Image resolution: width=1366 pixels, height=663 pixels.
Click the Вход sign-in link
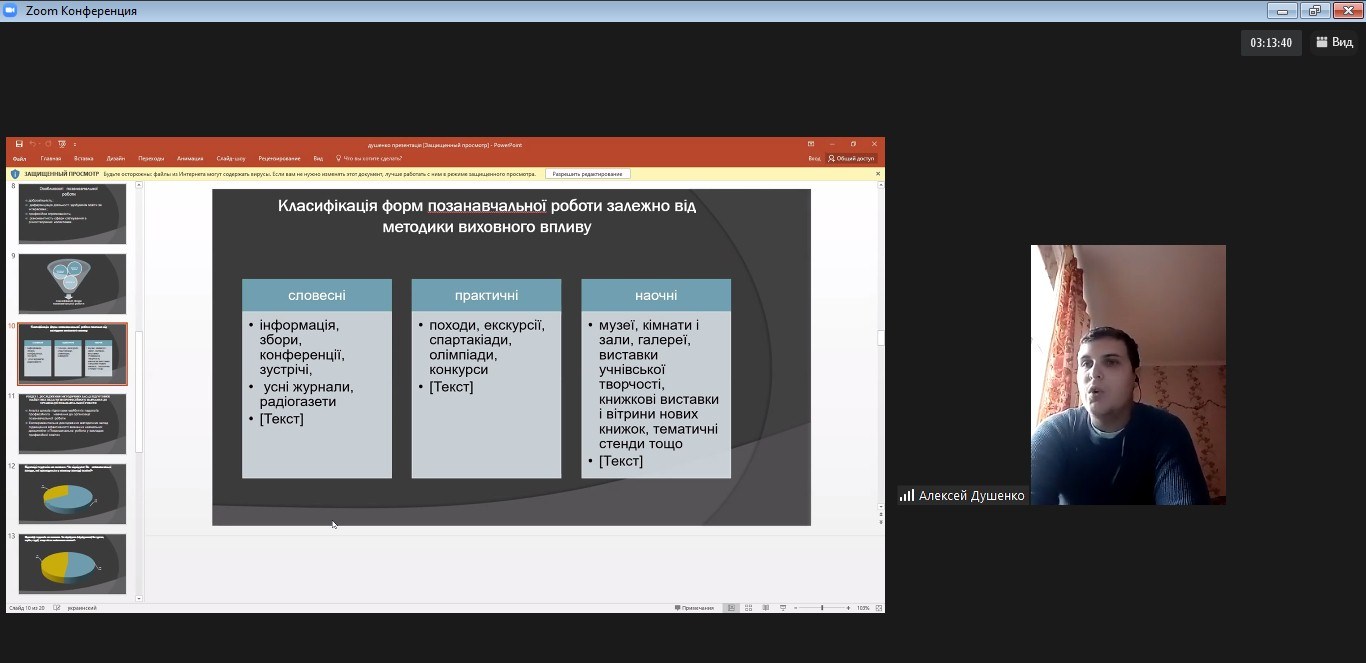pos(814,158)
